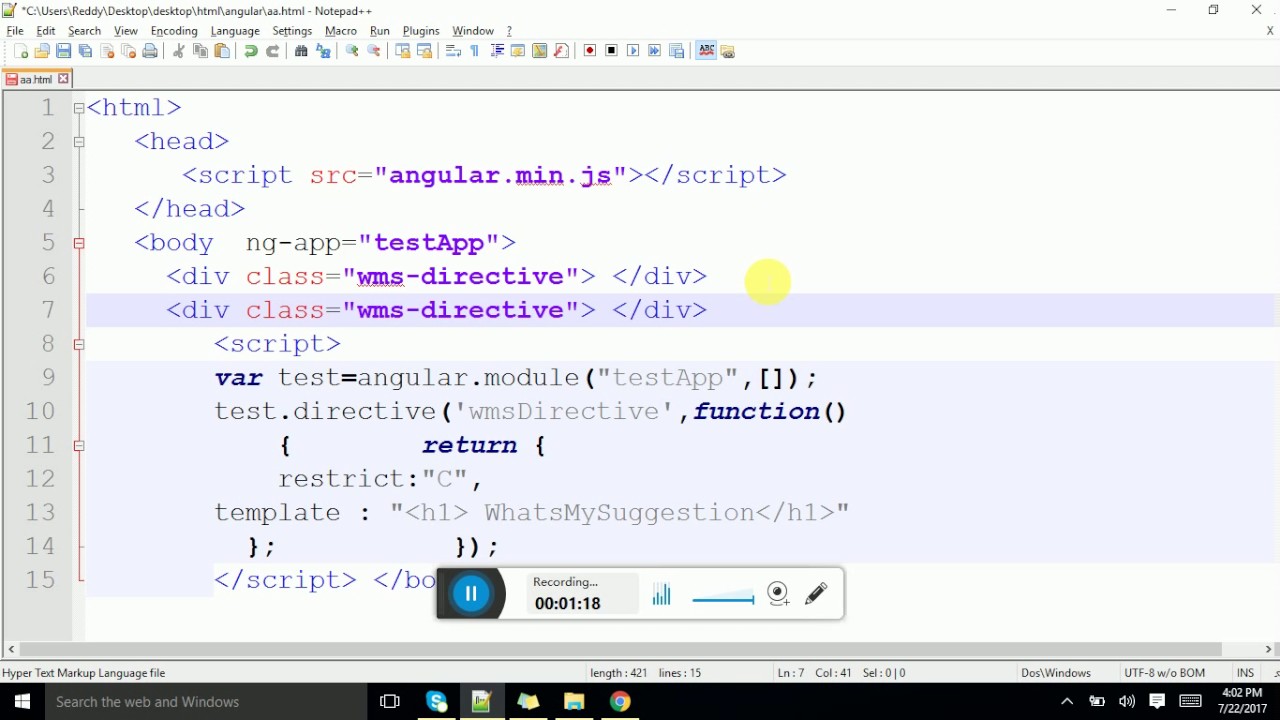Click the recorder webcam icon
The width and height of the screenshot is (1280, 720).
[779, 594]
